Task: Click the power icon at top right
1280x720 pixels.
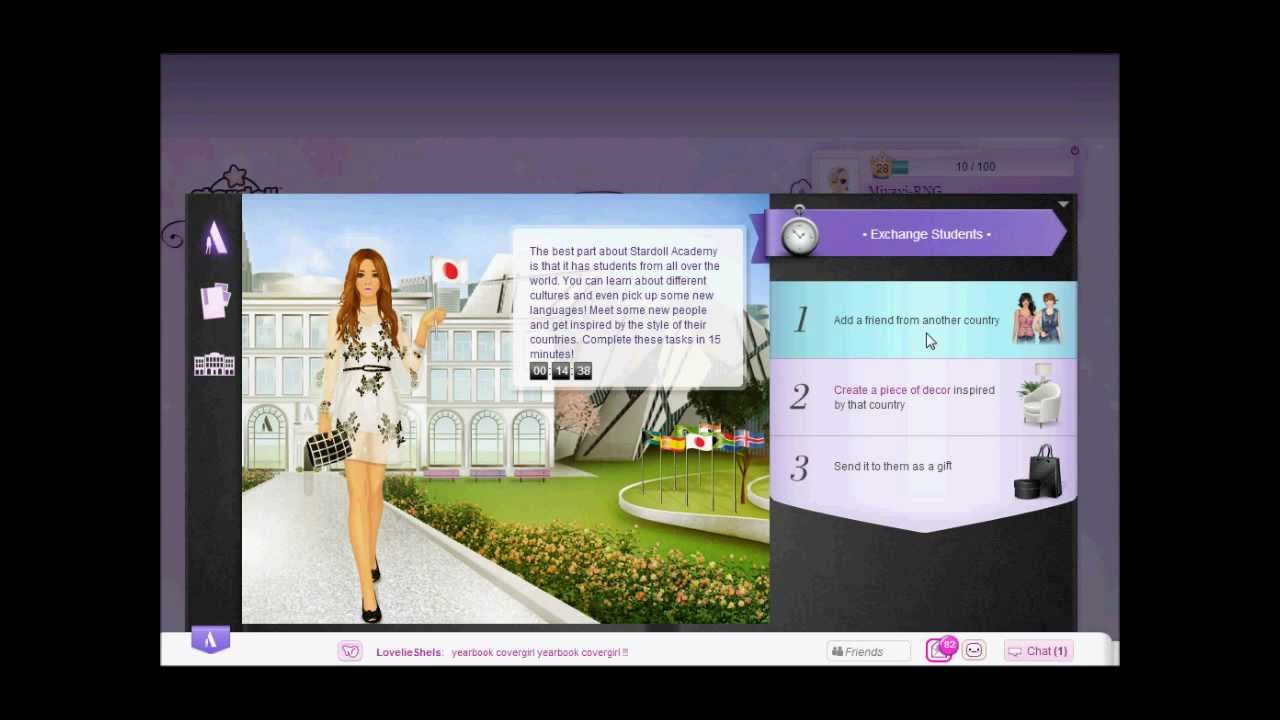Action: tap(1074, 151)
